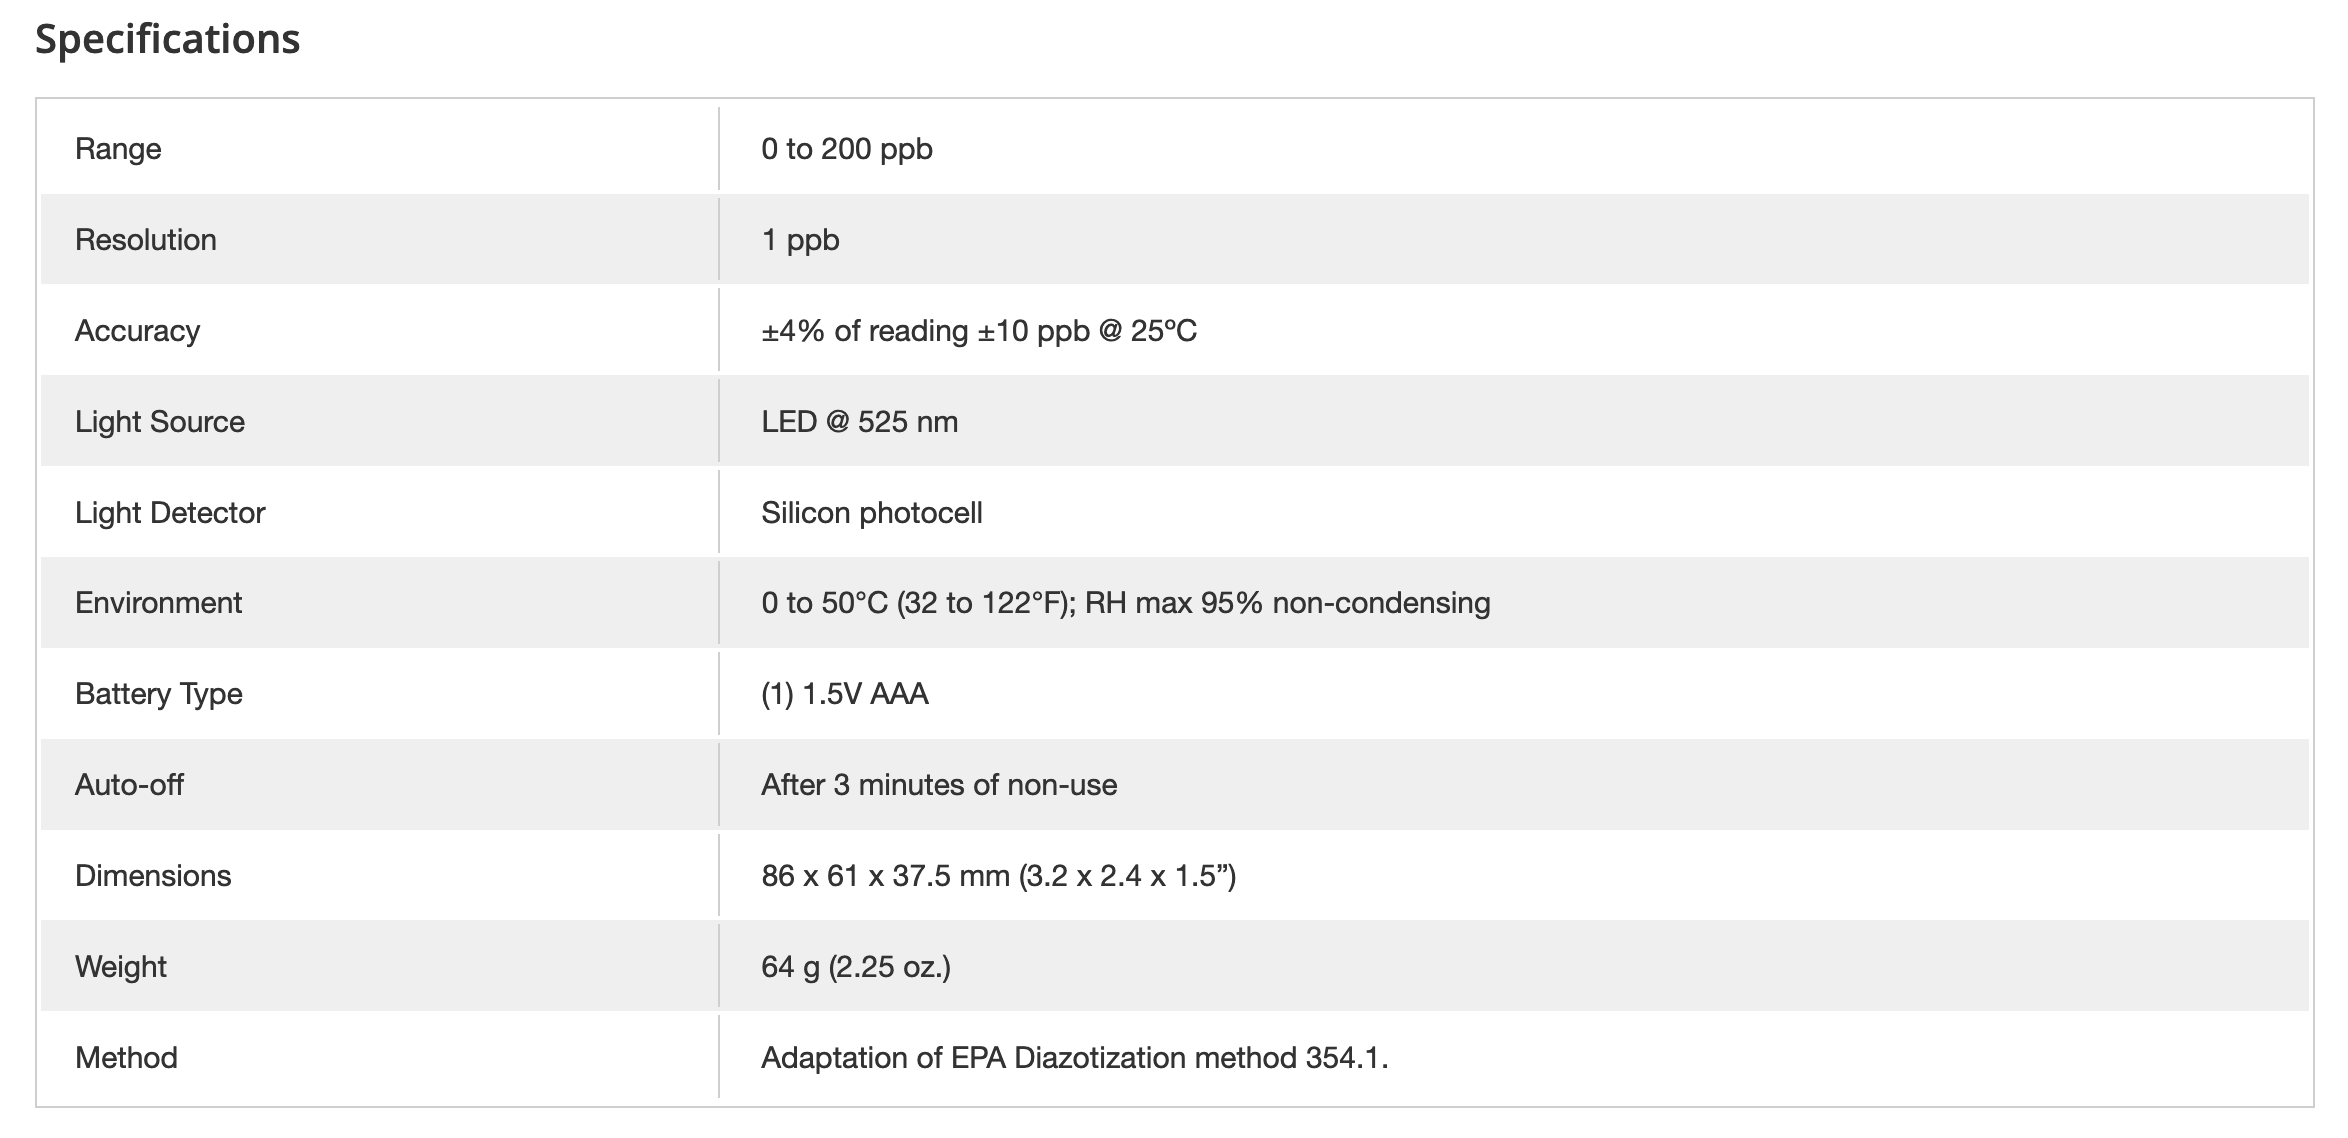
Task: Select the Resolution label
Action: point(146,240)
